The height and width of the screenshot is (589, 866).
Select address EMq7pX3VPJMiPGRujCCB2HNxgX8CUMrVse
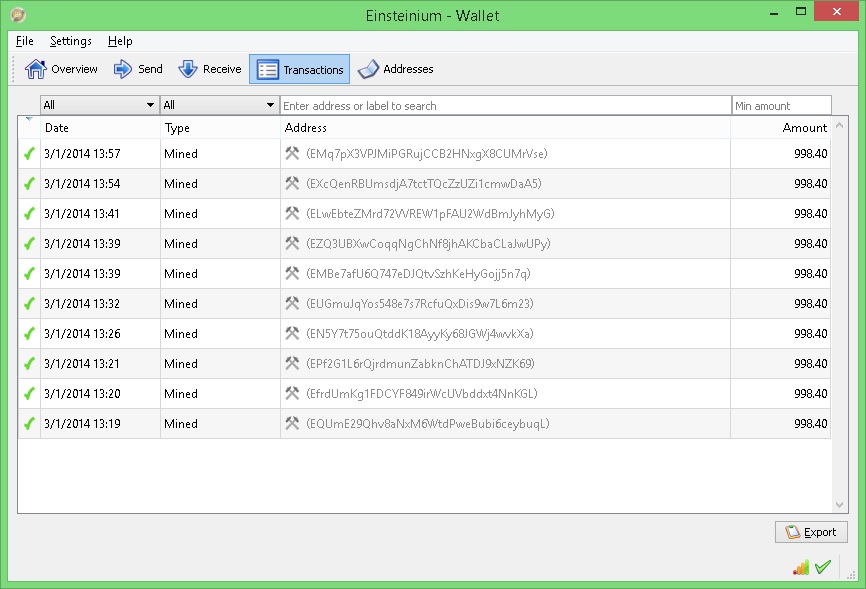(x=427, y=154)
